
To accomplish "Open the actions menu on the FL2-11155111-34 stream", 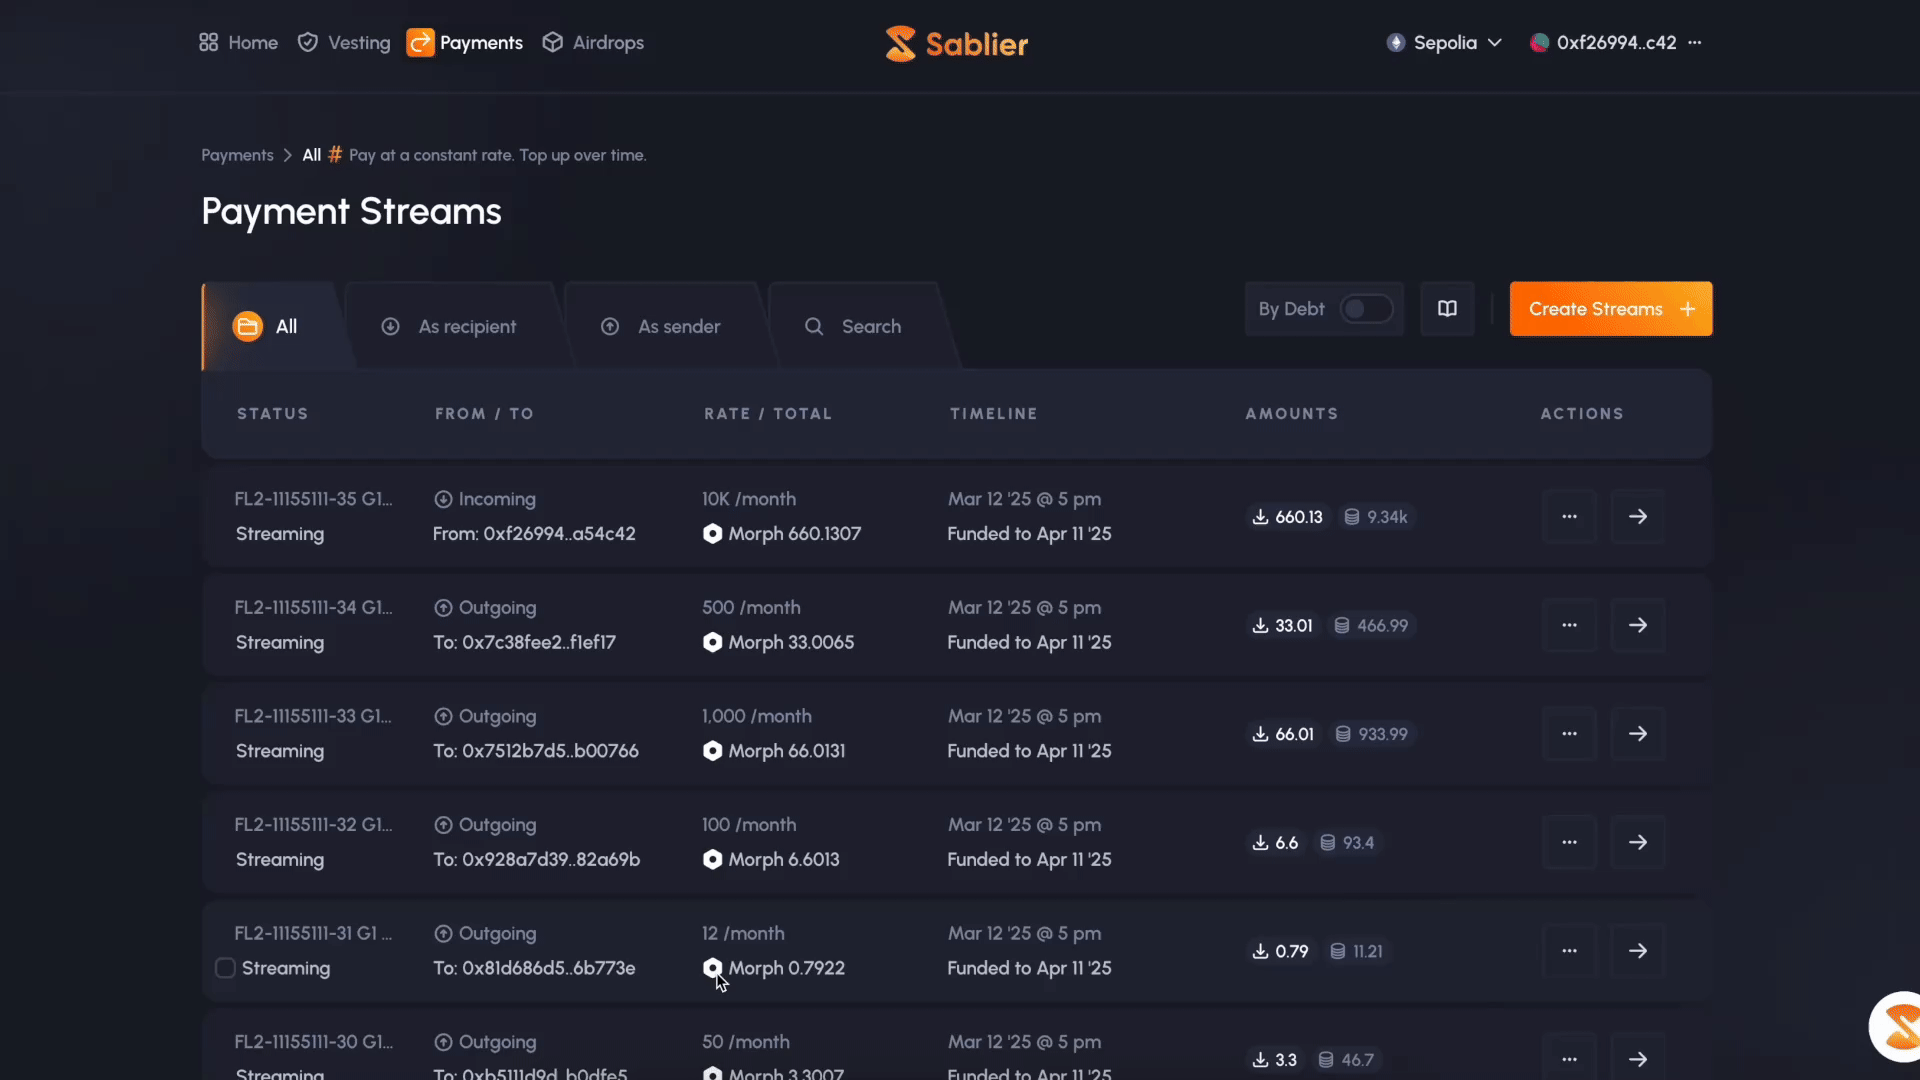I will [x=1569, y=625].
